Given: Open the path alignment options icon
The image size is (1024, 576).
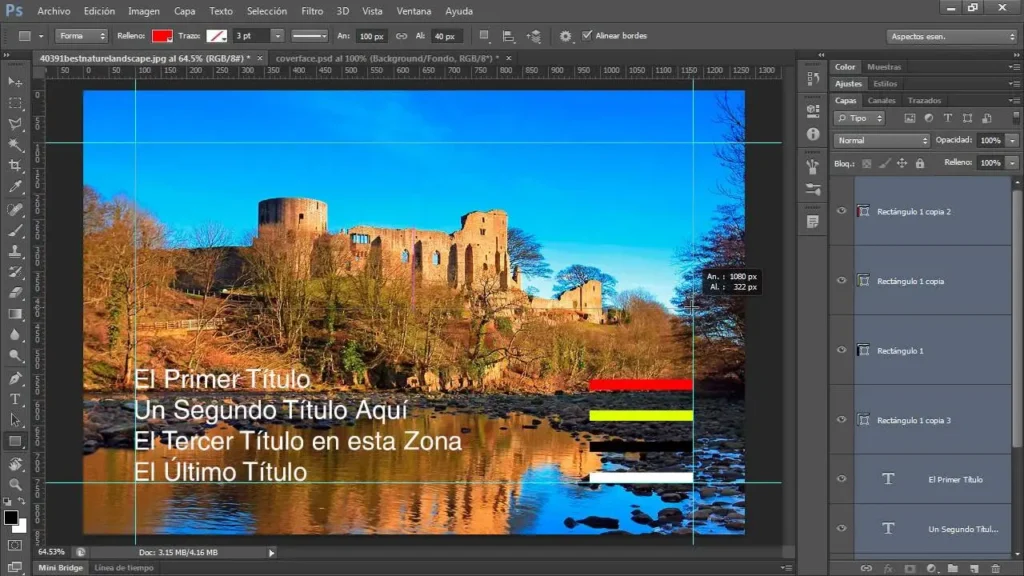Looking at the screenshot, I should pyautogui.click(x=508, y=37).
